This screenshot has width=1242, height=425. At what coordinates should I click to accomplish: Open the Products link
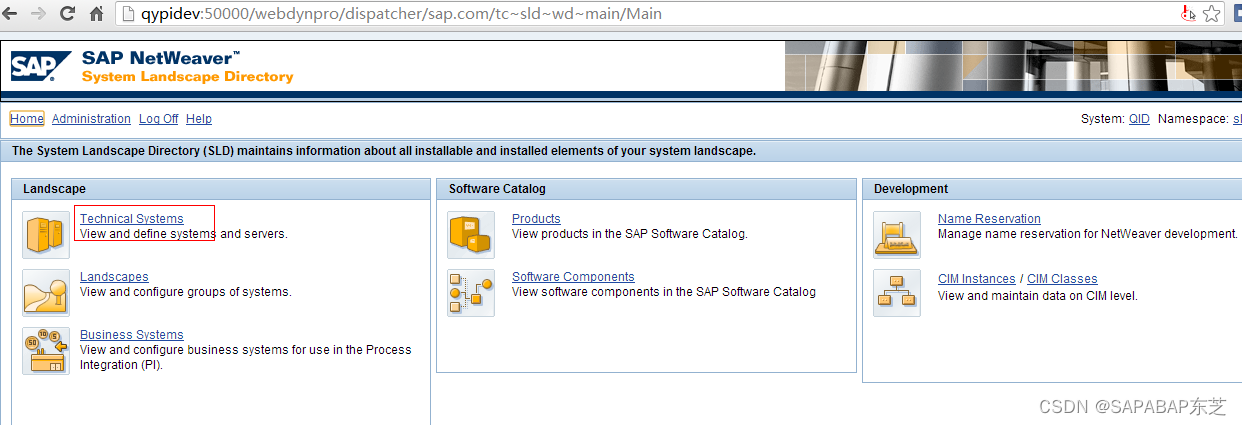coord(536,219)
